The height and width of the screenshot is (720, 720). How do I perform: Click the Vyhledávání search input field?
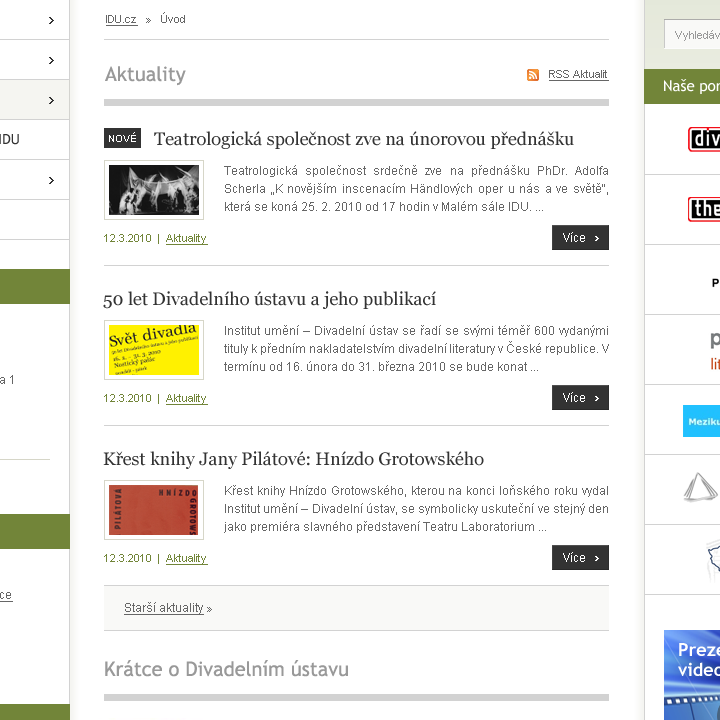click(692, 34)
